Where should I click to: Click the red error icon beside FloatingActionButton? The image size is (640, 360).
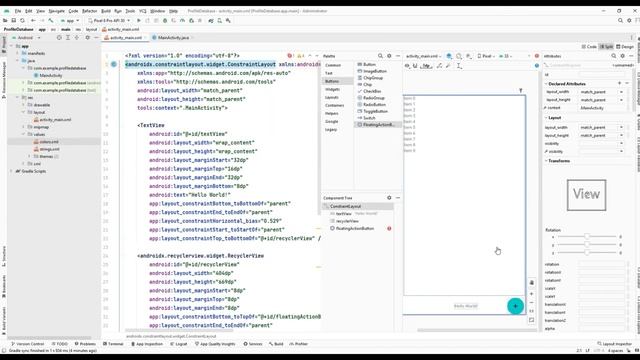(x=389, y=229)
